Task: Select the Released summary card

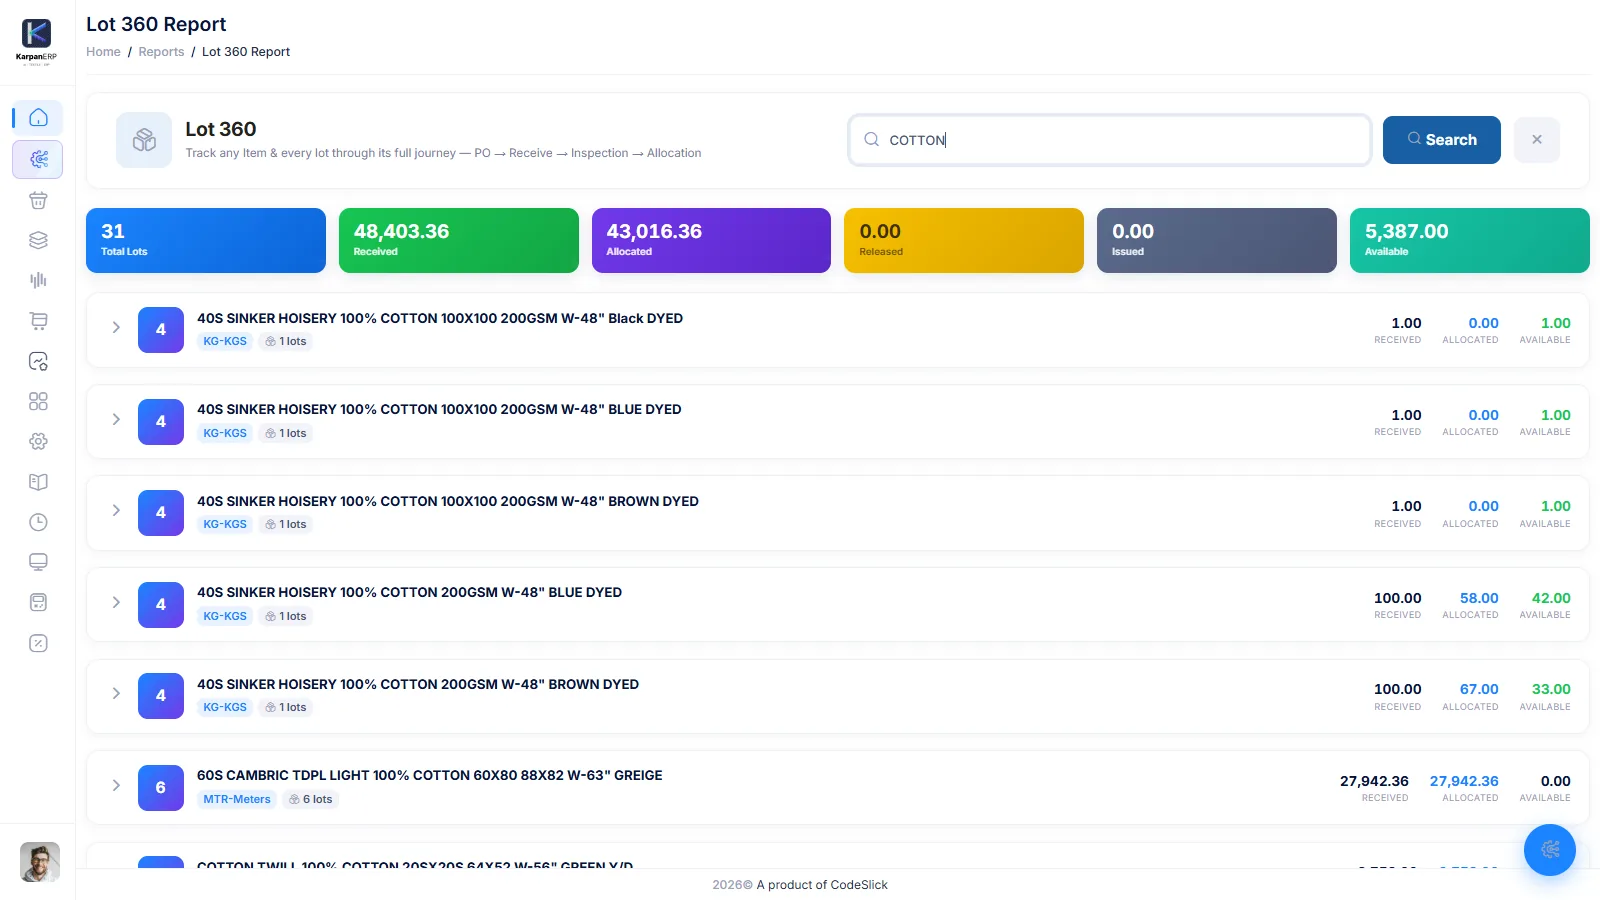Action: click(x=964, y=241)
